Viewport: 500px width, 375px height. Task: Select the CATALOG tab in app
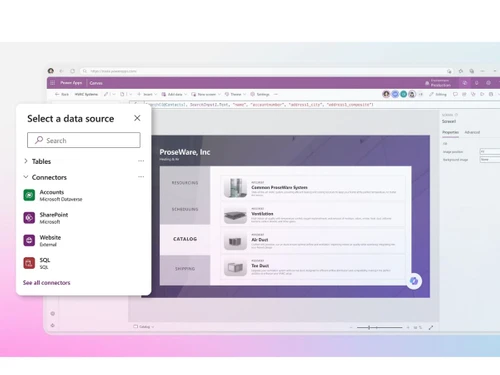click(185, 239)
